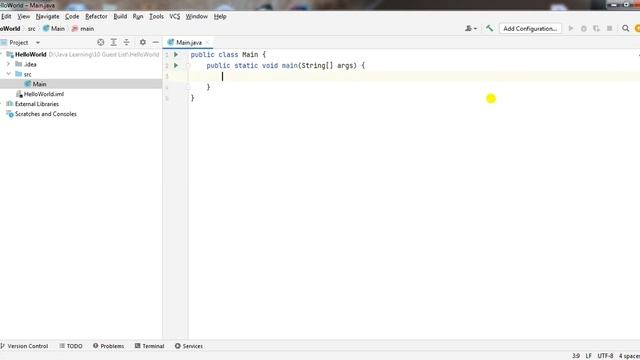Click main method breadcrumb in navigation bar
640x360 pixels.
coord(83,29)
